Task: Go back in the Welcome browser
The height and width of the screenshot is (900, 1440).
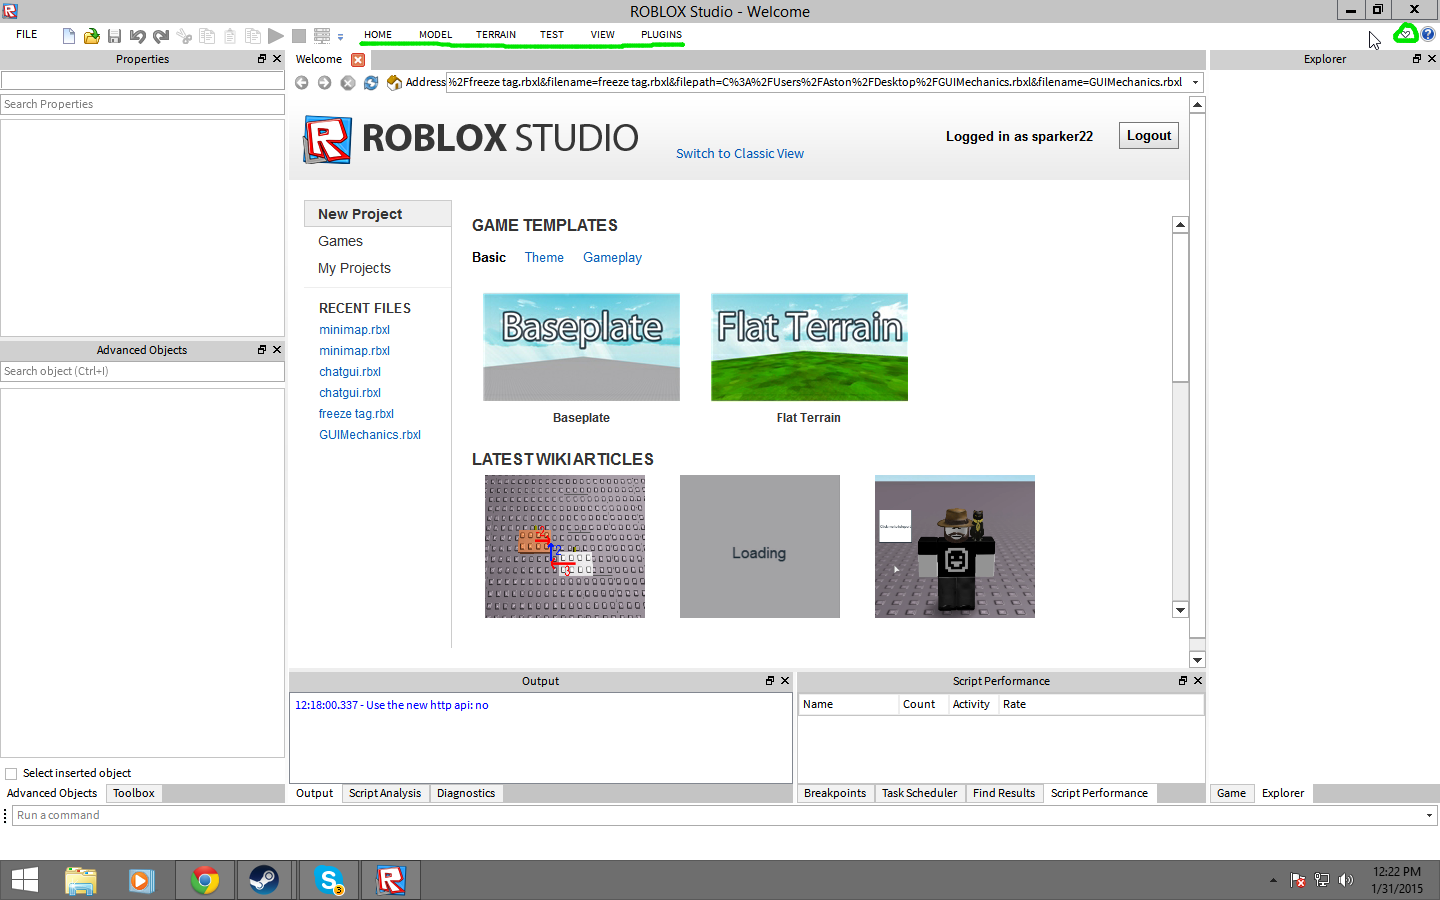Action: [302, 82]
